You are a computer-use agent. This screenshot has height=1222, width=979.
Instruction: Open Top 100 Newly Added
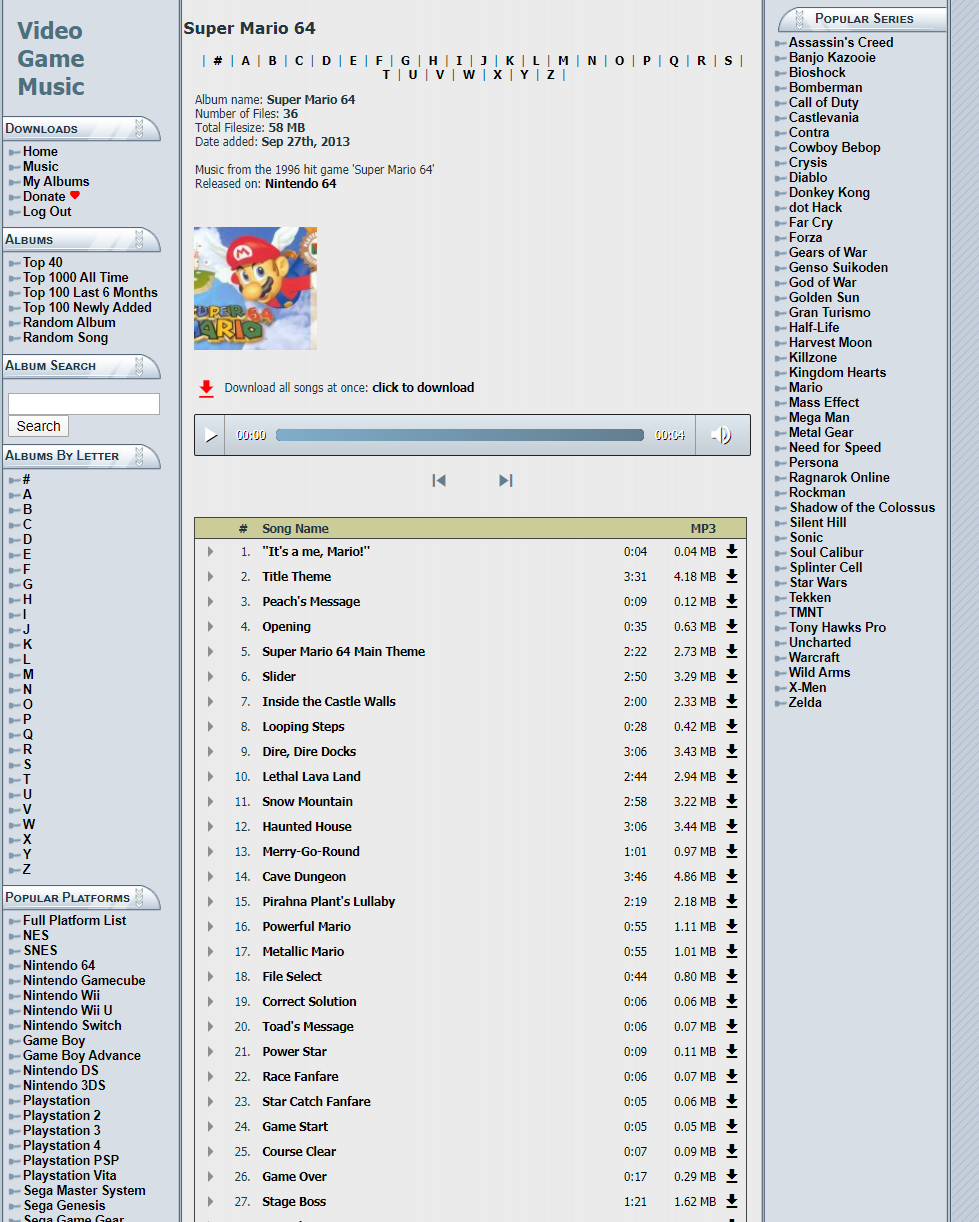click(87, 308)
